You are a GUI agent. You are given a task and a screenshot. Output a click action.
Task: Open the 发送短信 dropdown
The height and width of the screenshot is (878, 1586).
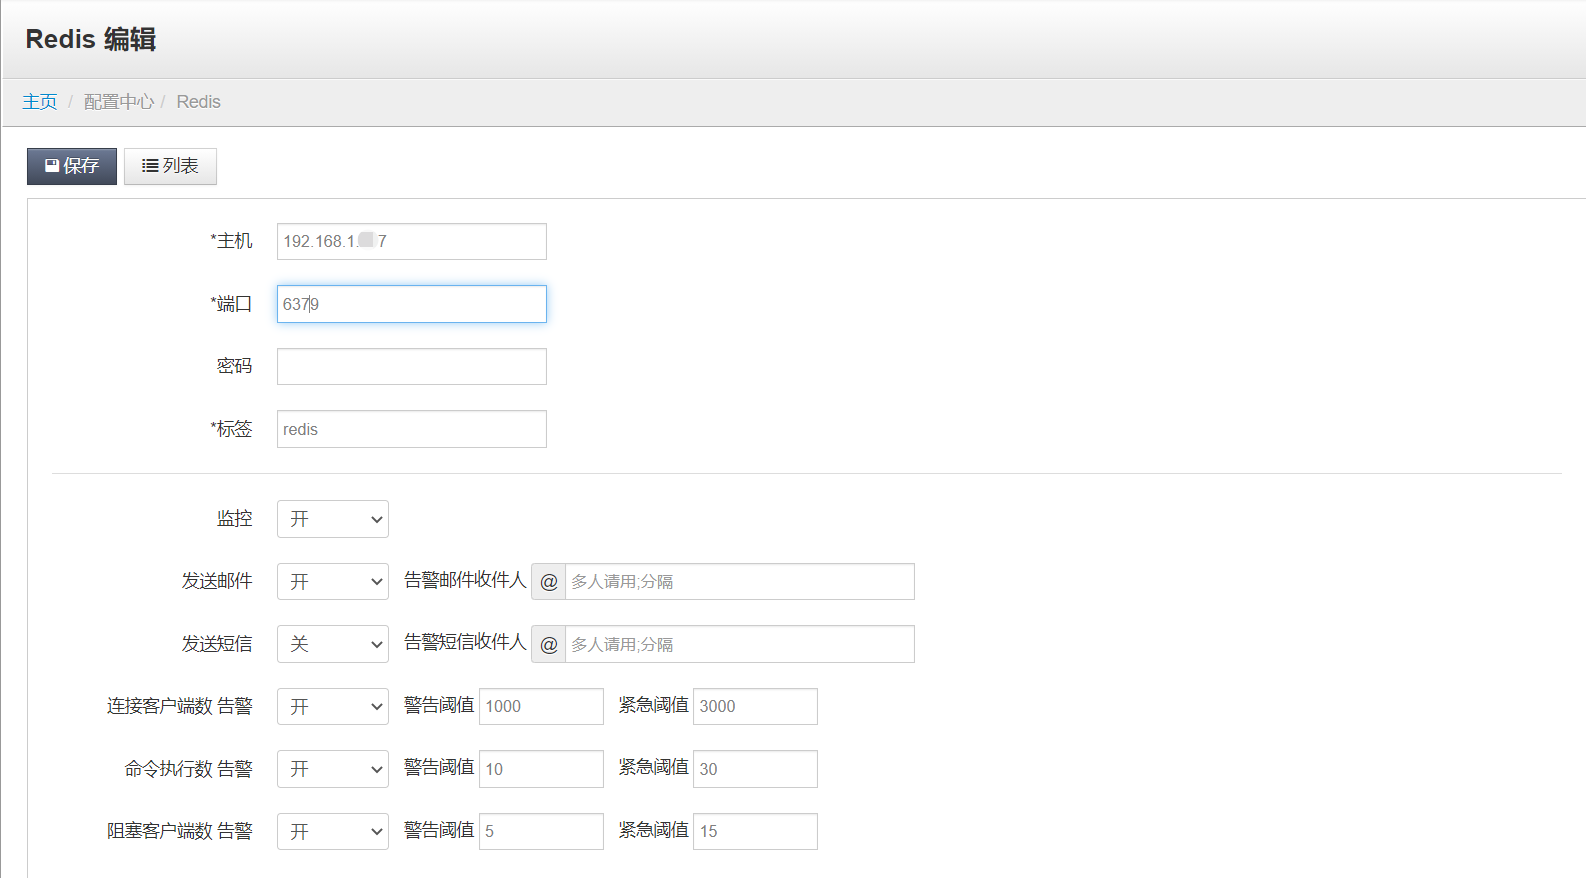point(333,644)
